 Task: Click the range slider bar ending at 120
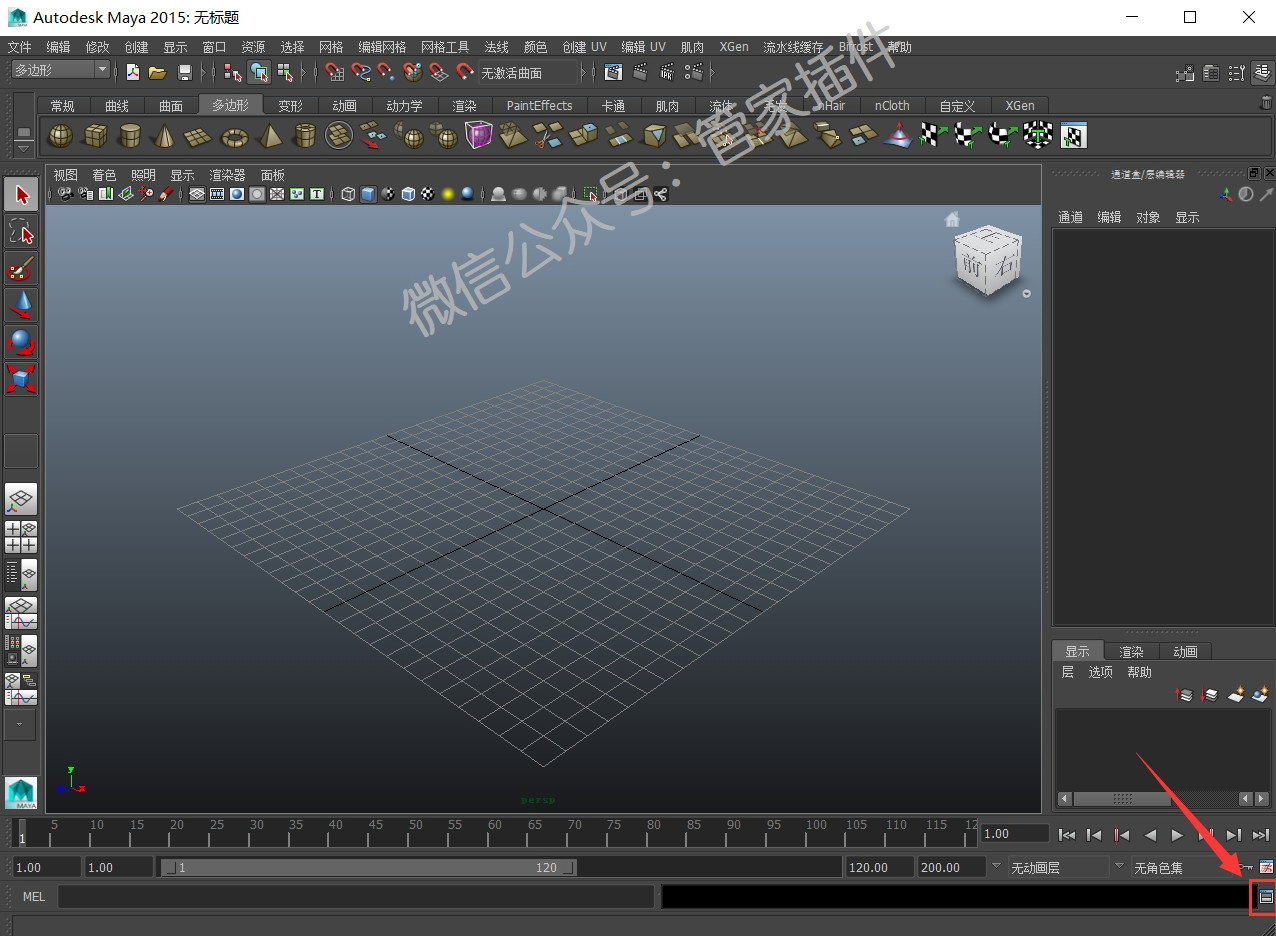coord(368,867)
